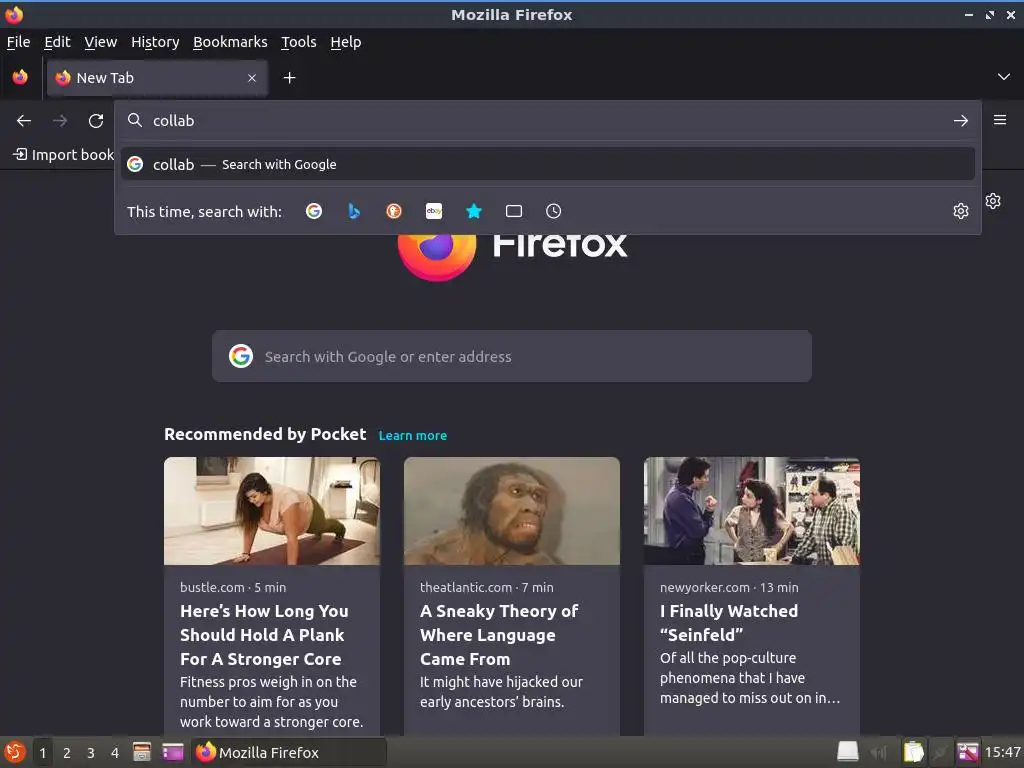Open the ape-man language article thumbnail

pyautogui.click(x=511, y=511)
